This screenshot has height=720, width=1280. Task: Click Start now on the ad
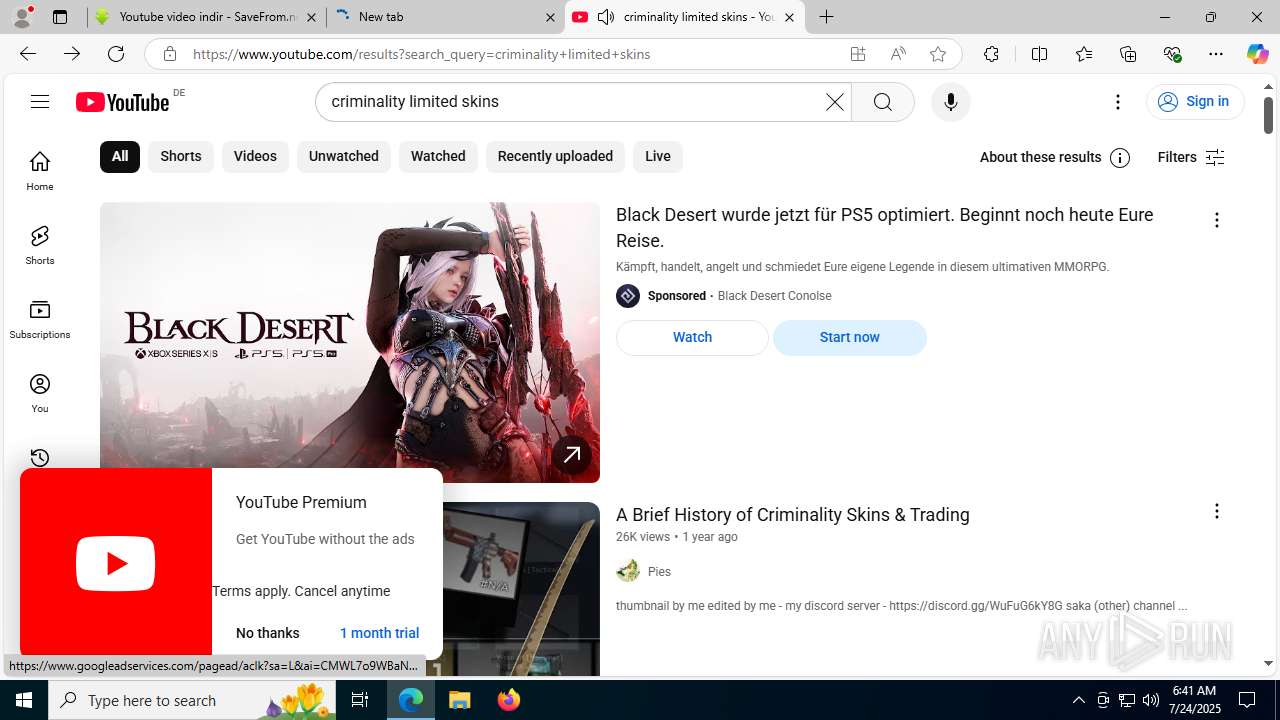(x=850, y=338)
